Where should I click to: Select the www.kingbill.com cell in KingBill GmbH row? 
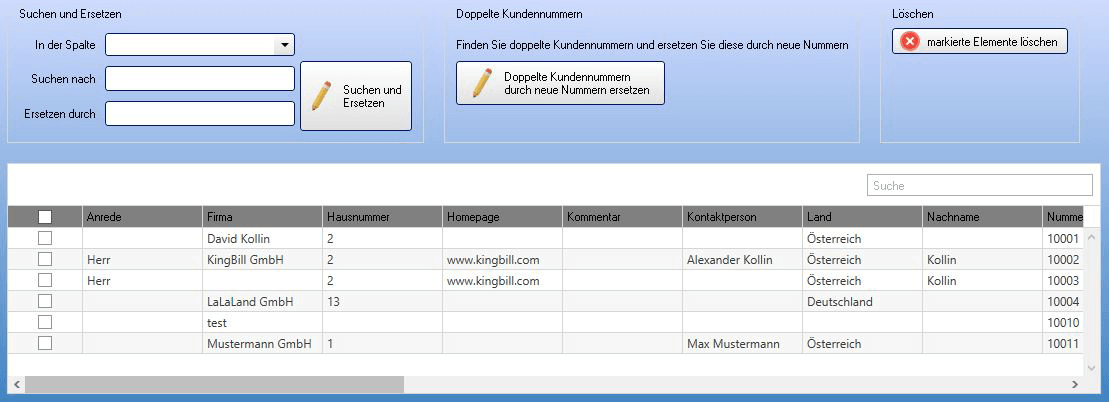click(493, 260)
